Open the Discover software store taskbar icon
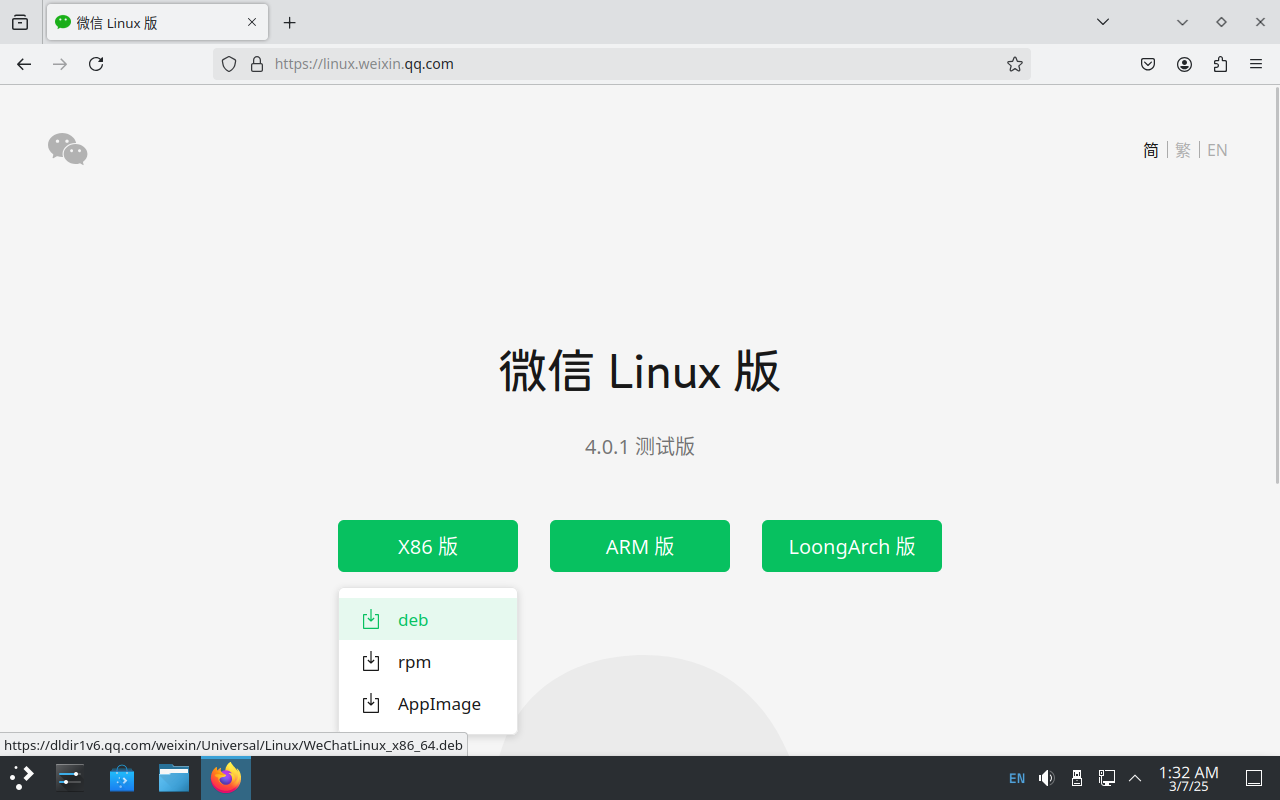This screenshot has width=1280, height=800. (x=122, y=778)
